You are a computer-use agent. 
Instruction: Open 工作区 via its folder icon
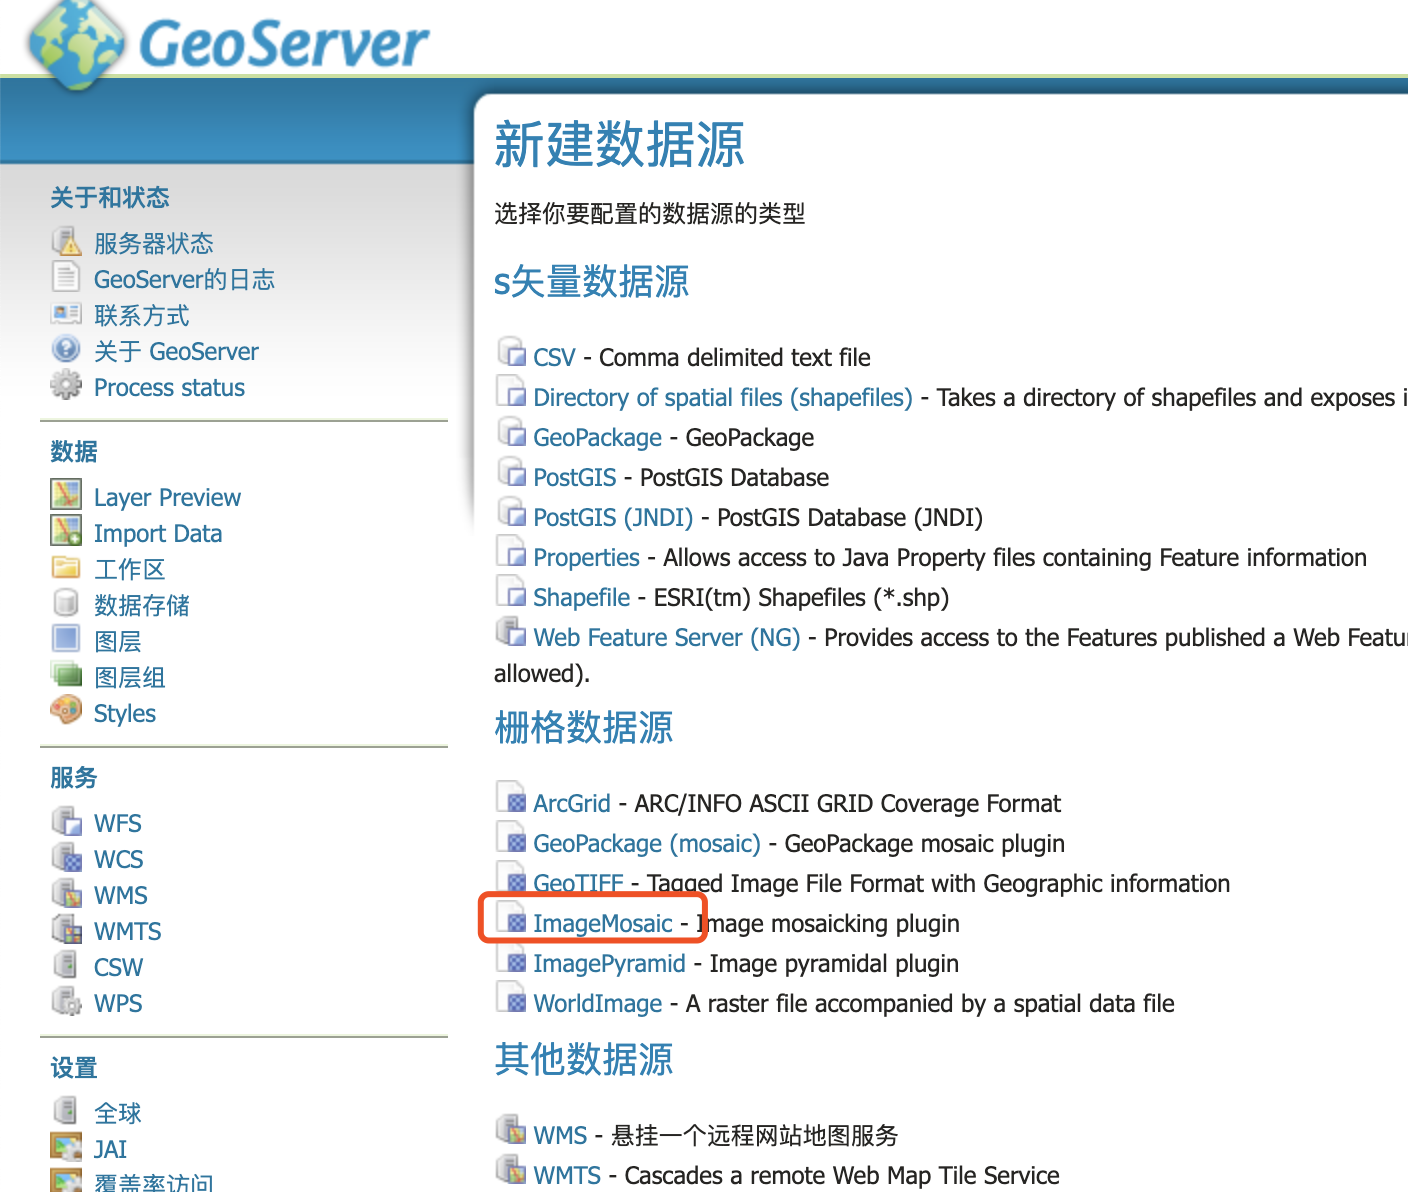point(65,567)
